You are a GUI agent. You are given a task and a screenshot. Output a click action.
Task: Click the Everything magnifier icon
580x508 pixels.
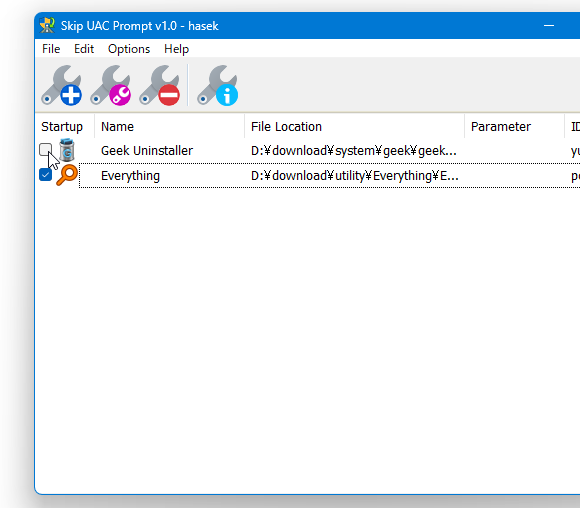coord(67,175)
